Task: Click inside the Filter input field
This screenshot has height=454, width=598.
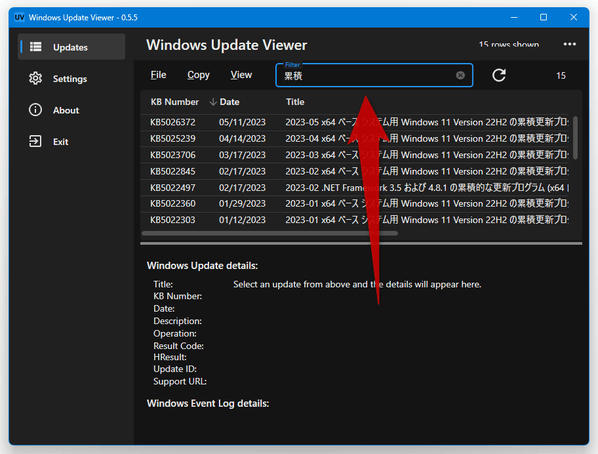Action: click(368, 76)
